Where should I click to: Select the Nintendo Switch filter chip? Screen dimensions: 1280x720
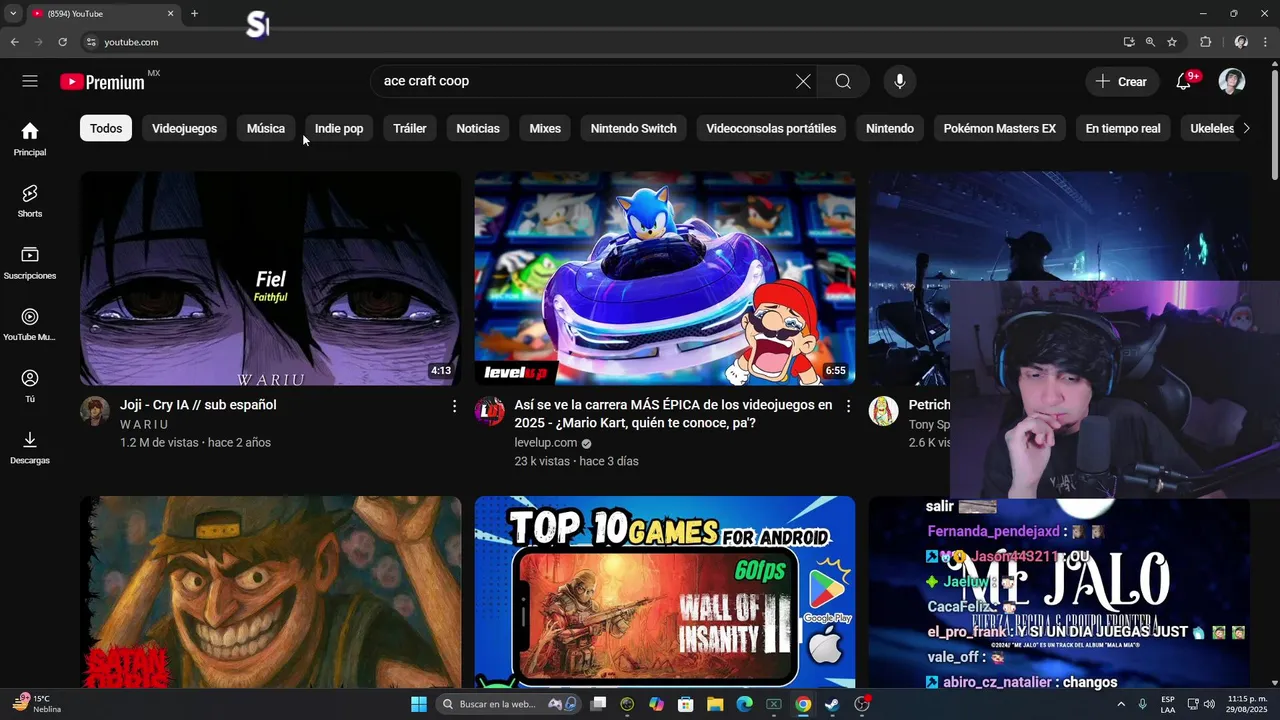pos(634,128)
